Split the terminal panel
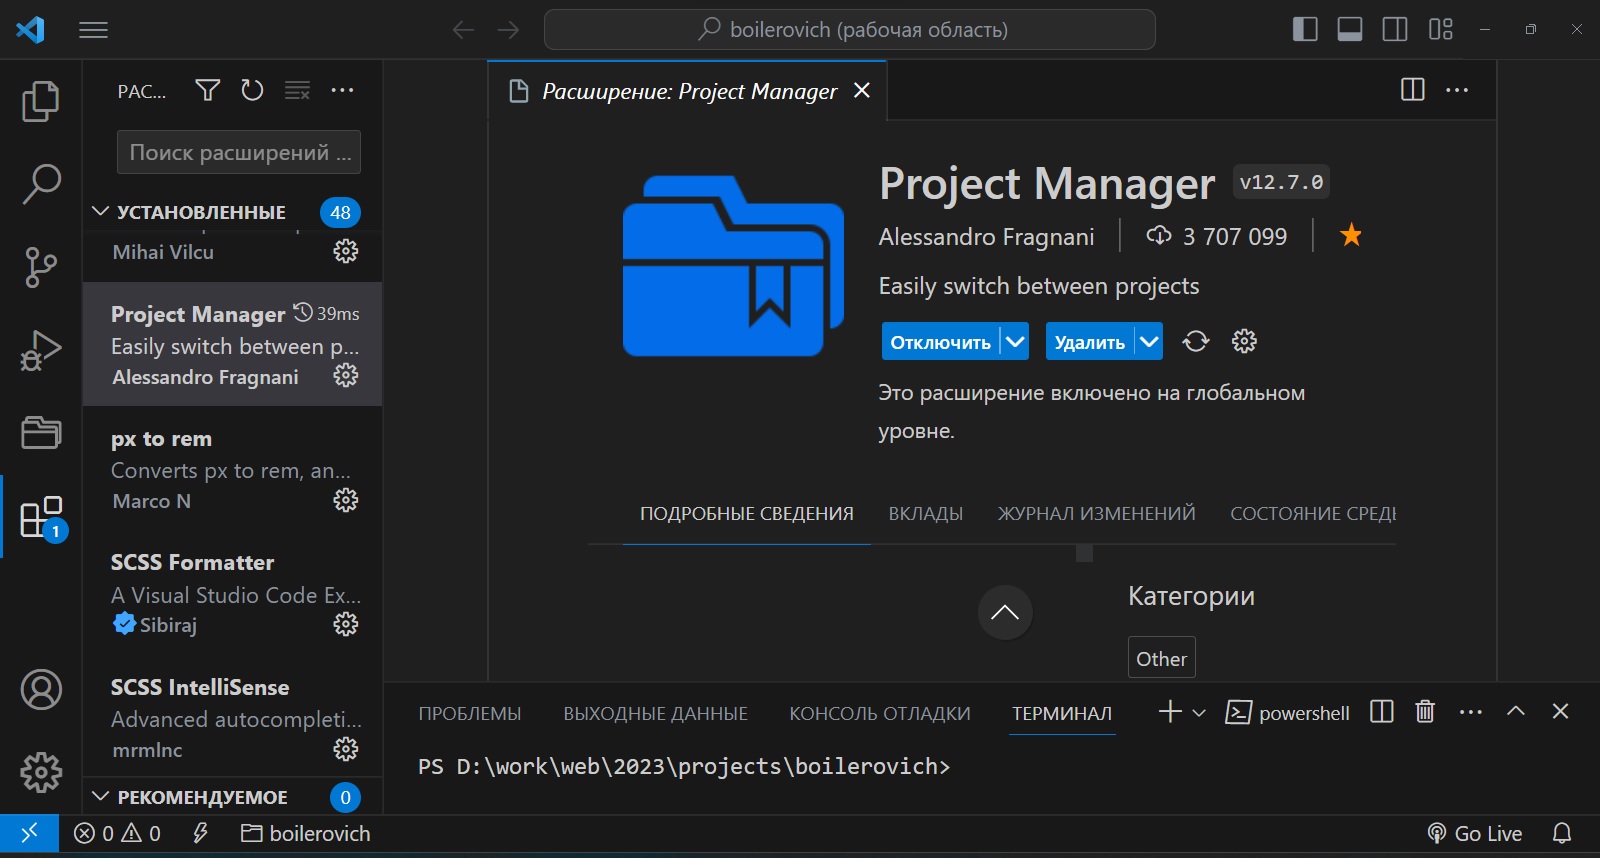1600x858 pixels. 1382,712
